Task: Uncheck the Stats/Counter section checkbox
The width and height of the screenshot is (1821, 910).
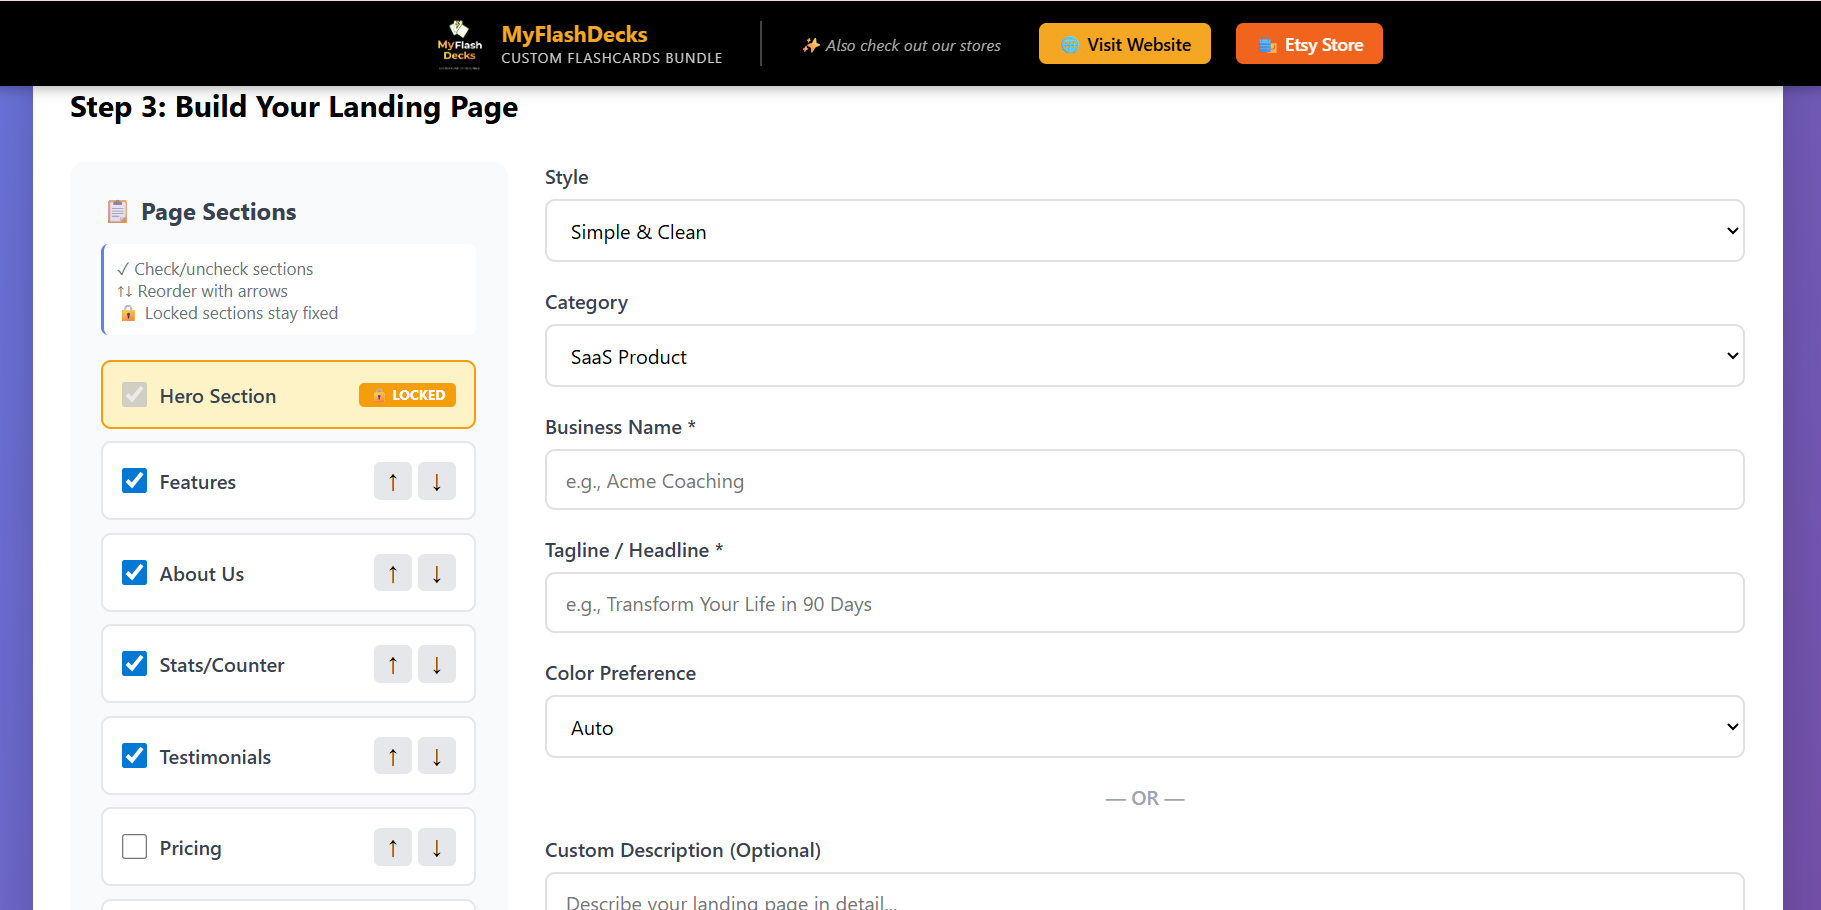Action: pos(134,664)
